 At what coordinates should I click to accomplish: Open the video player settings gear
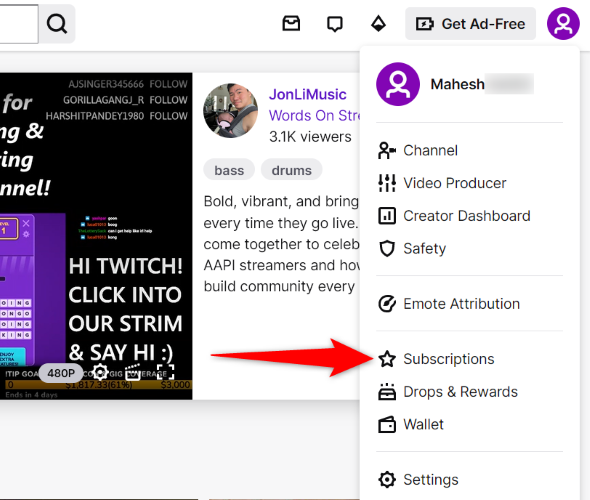pos(100,372)
